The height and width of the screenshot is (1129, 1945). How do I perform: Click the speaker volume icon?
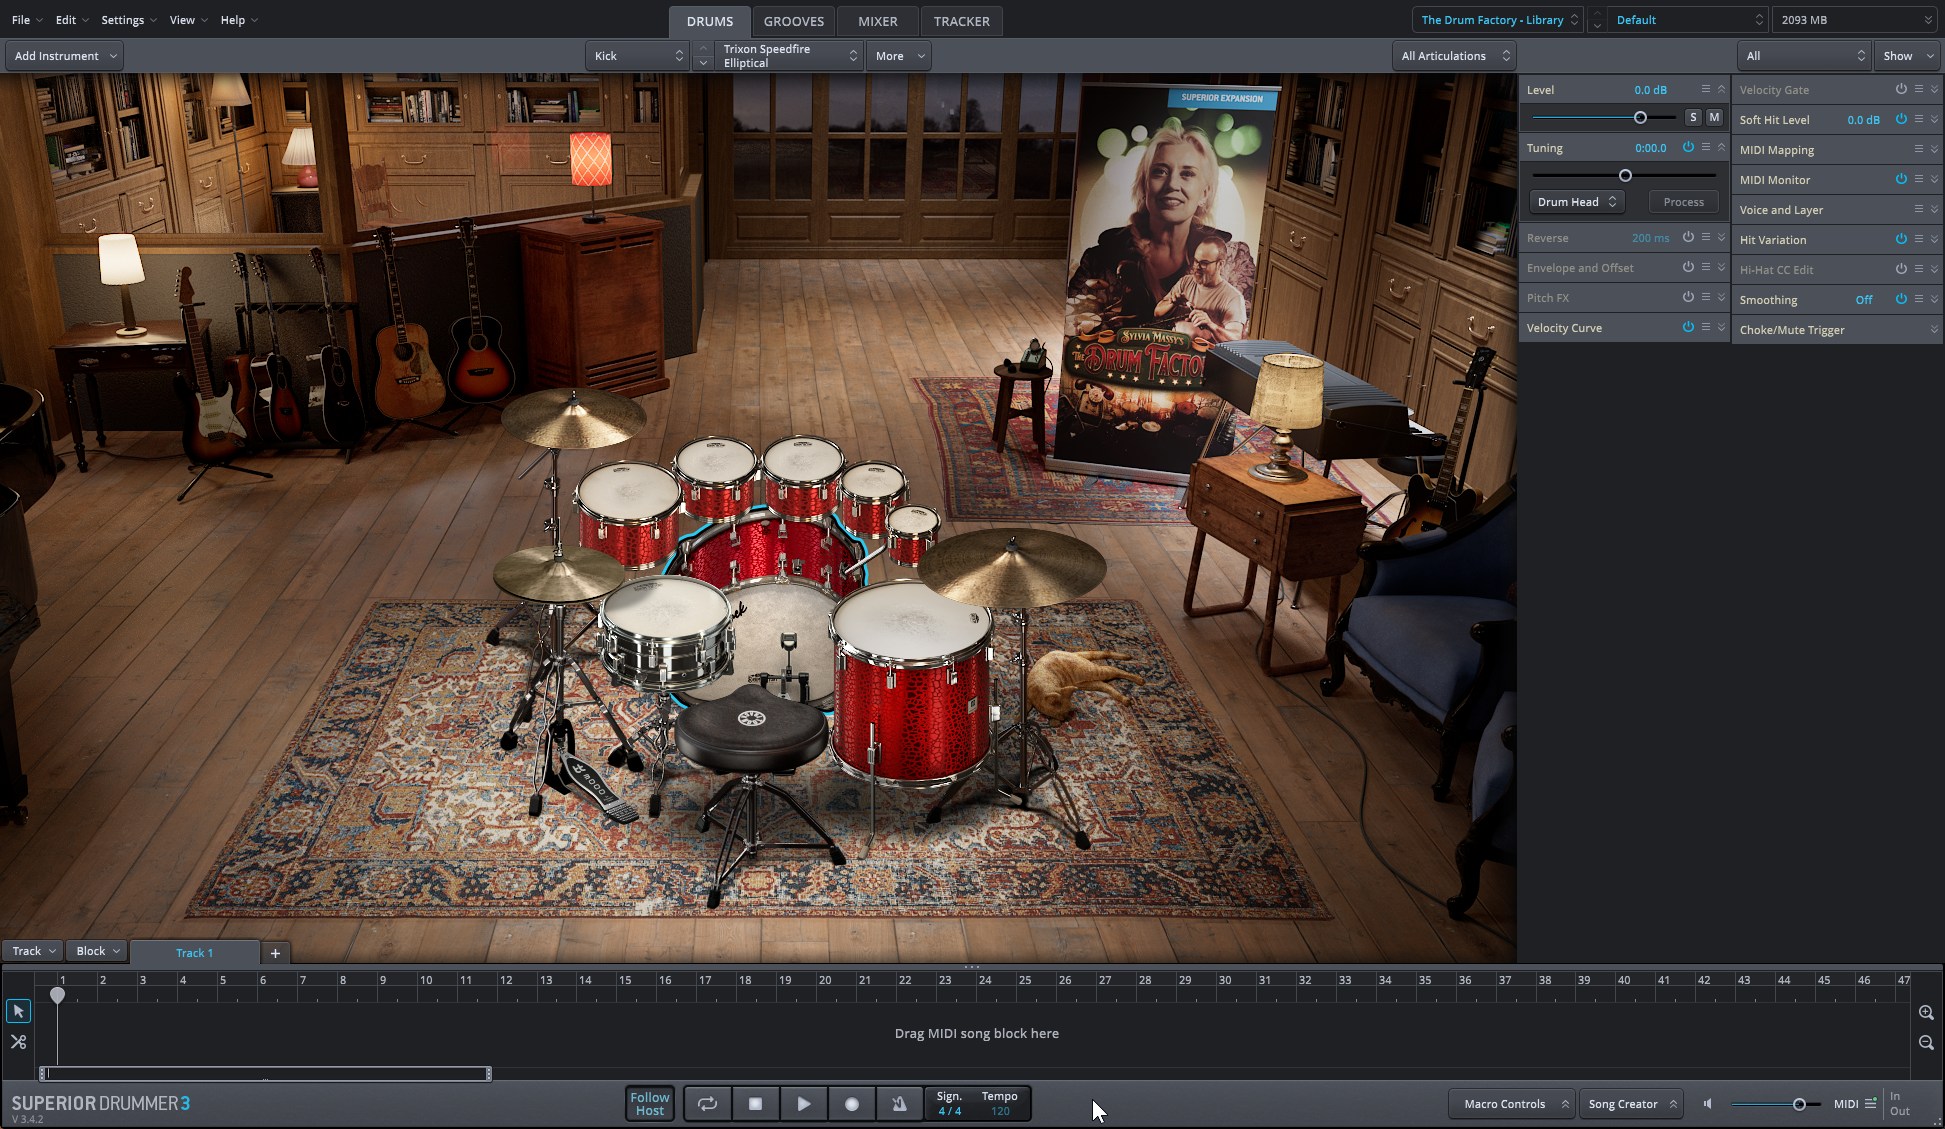pyautogui.click(x=1708, y=1104)
